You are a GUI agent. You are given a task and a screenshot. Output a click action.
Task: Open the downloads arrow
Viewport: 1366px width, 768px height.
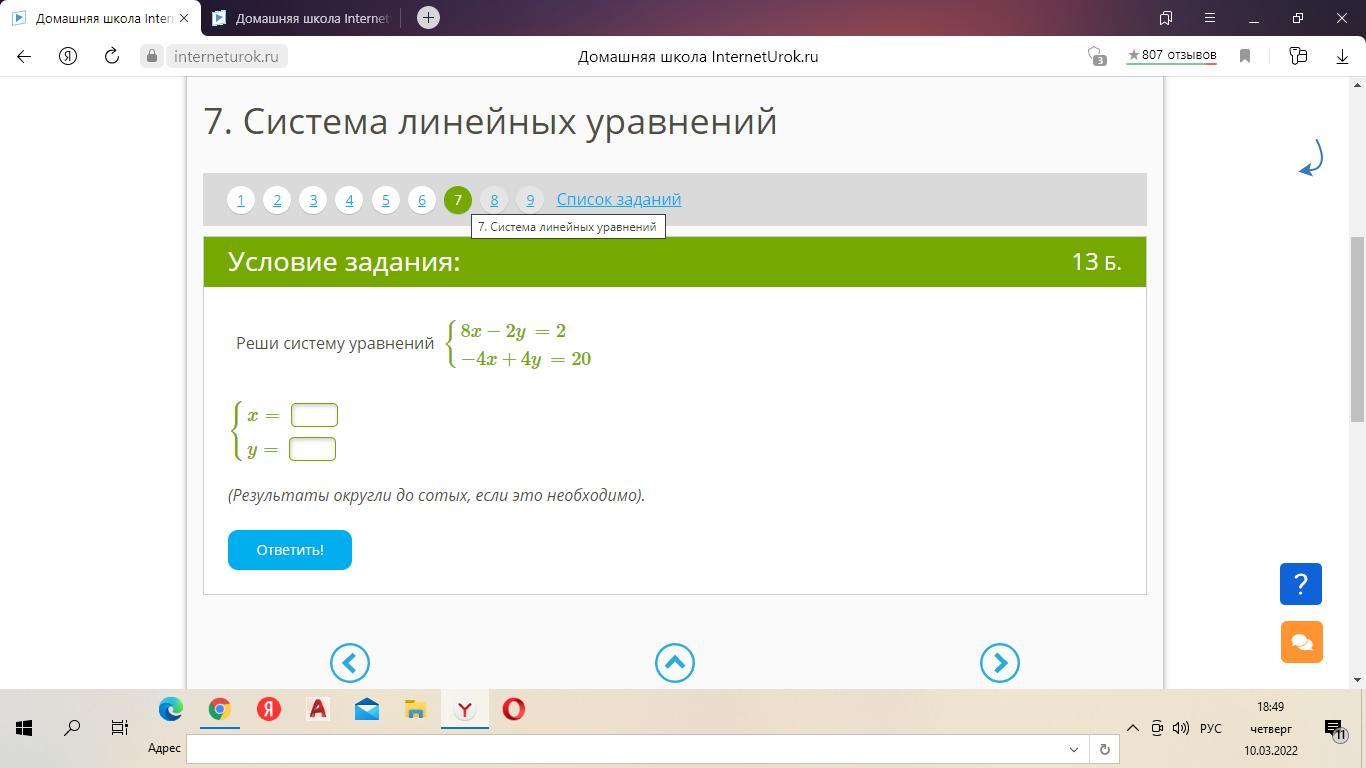click(1342, 56)
